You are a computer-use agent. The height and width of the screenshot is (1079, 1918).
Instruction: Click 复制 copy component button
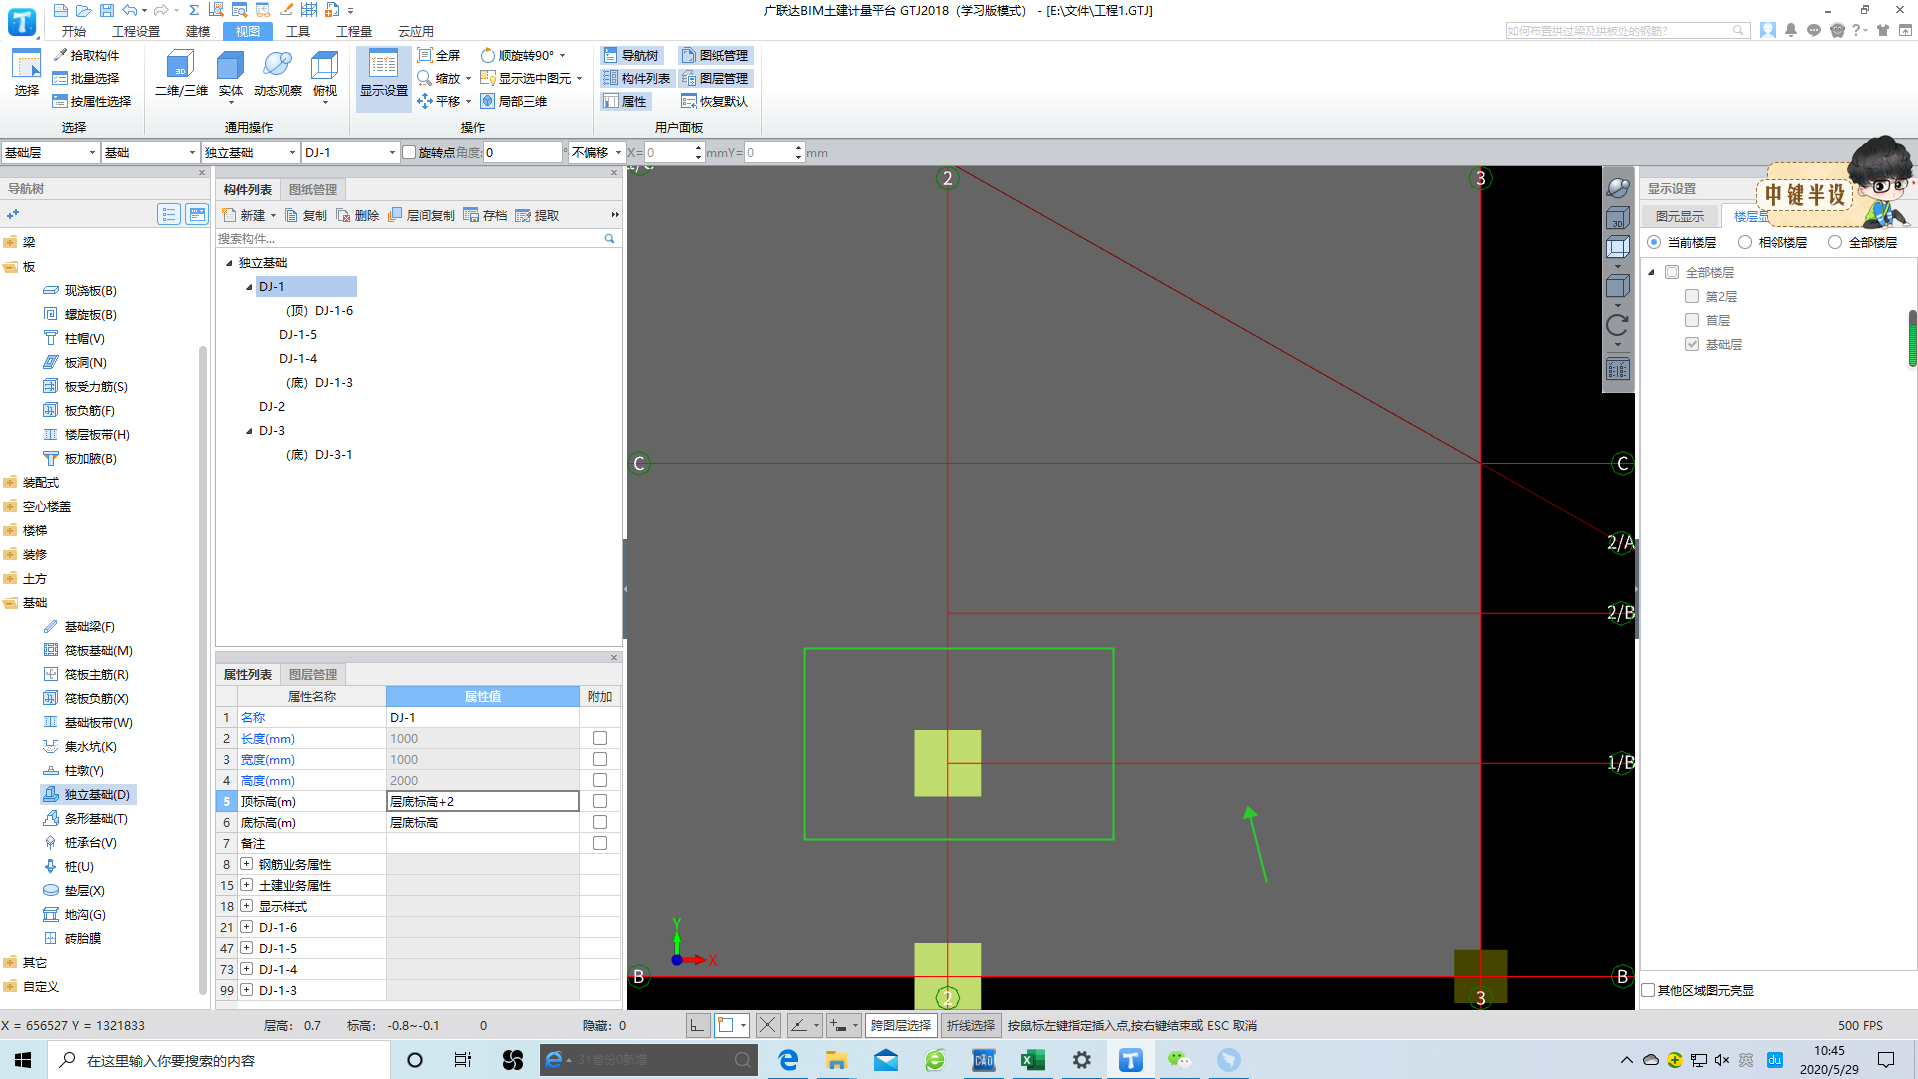point(306,215)
